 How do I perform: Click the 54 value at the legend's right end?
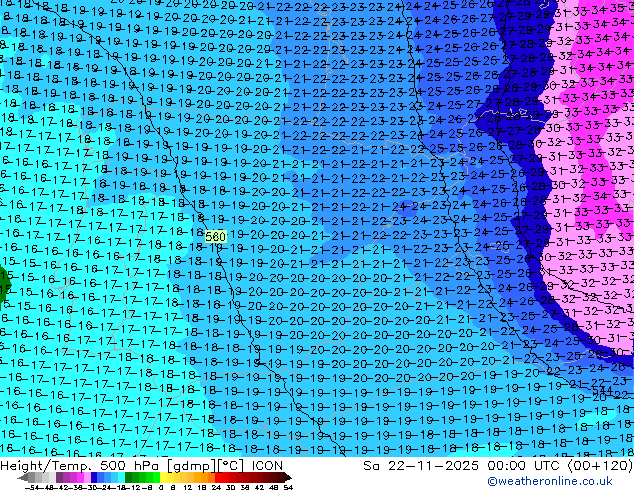pos(287,487)
